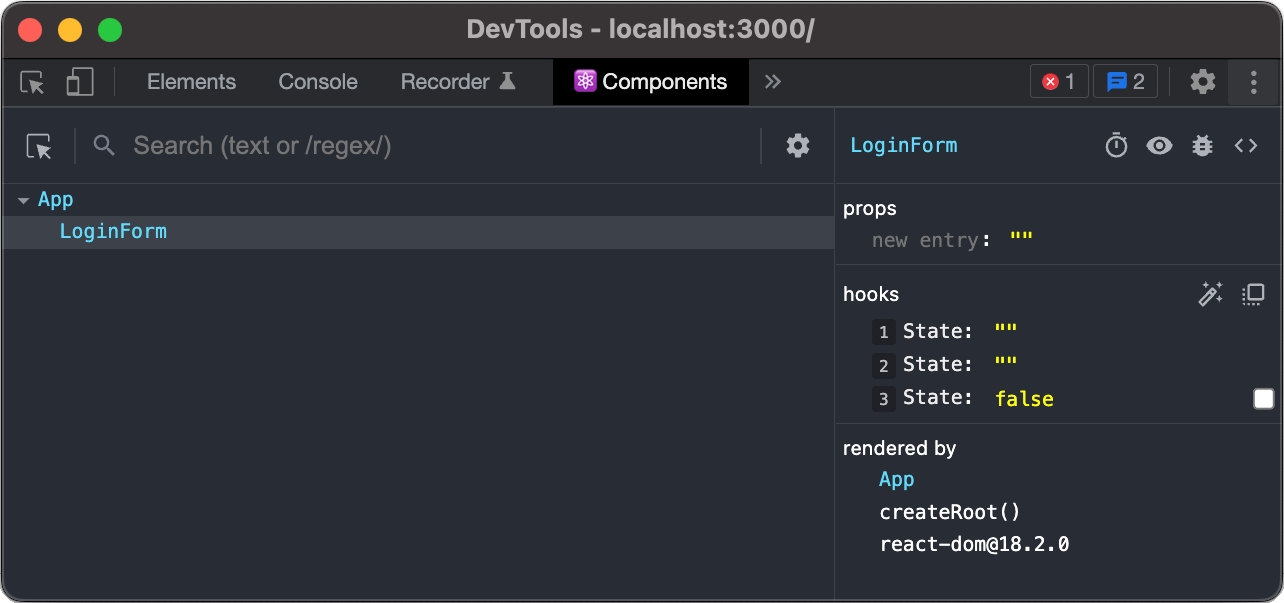Open component filter settings gear beside search bar
Viewport: 1284px width, 603px height.
pos(797,145)
